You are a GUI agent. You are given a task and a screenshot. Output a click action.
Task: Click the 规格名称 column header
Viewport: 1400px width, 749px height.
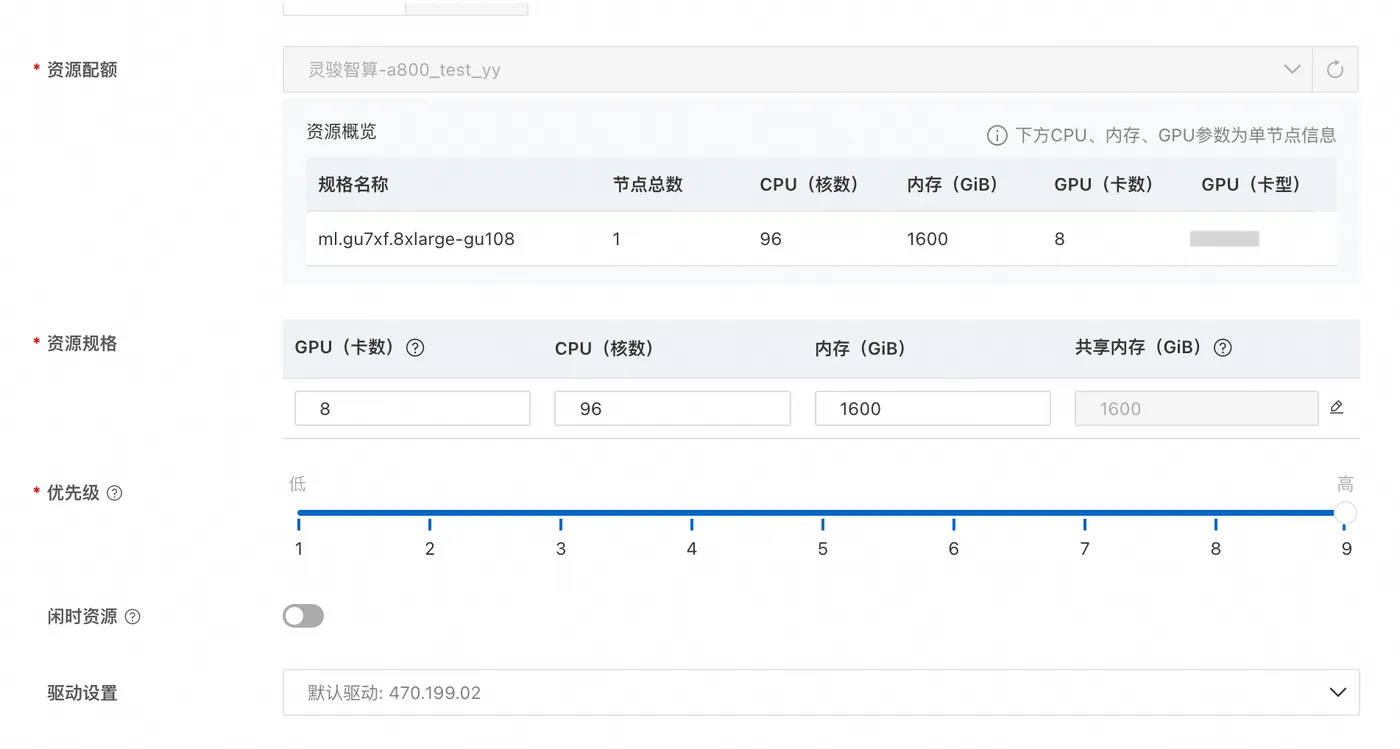353,184
